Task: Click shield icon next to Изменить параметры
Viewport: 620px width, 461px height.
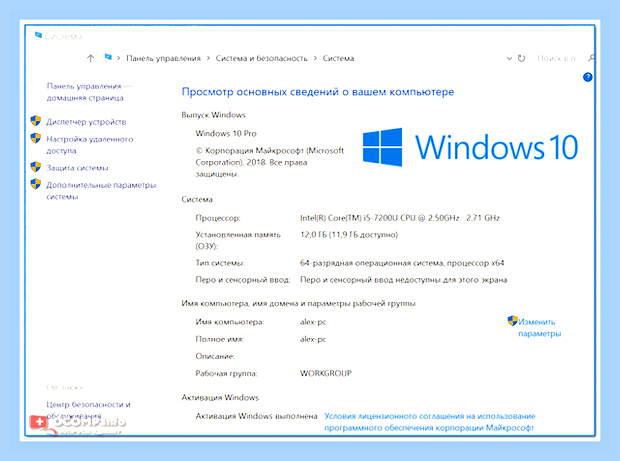Action: (x=512, y=321)
